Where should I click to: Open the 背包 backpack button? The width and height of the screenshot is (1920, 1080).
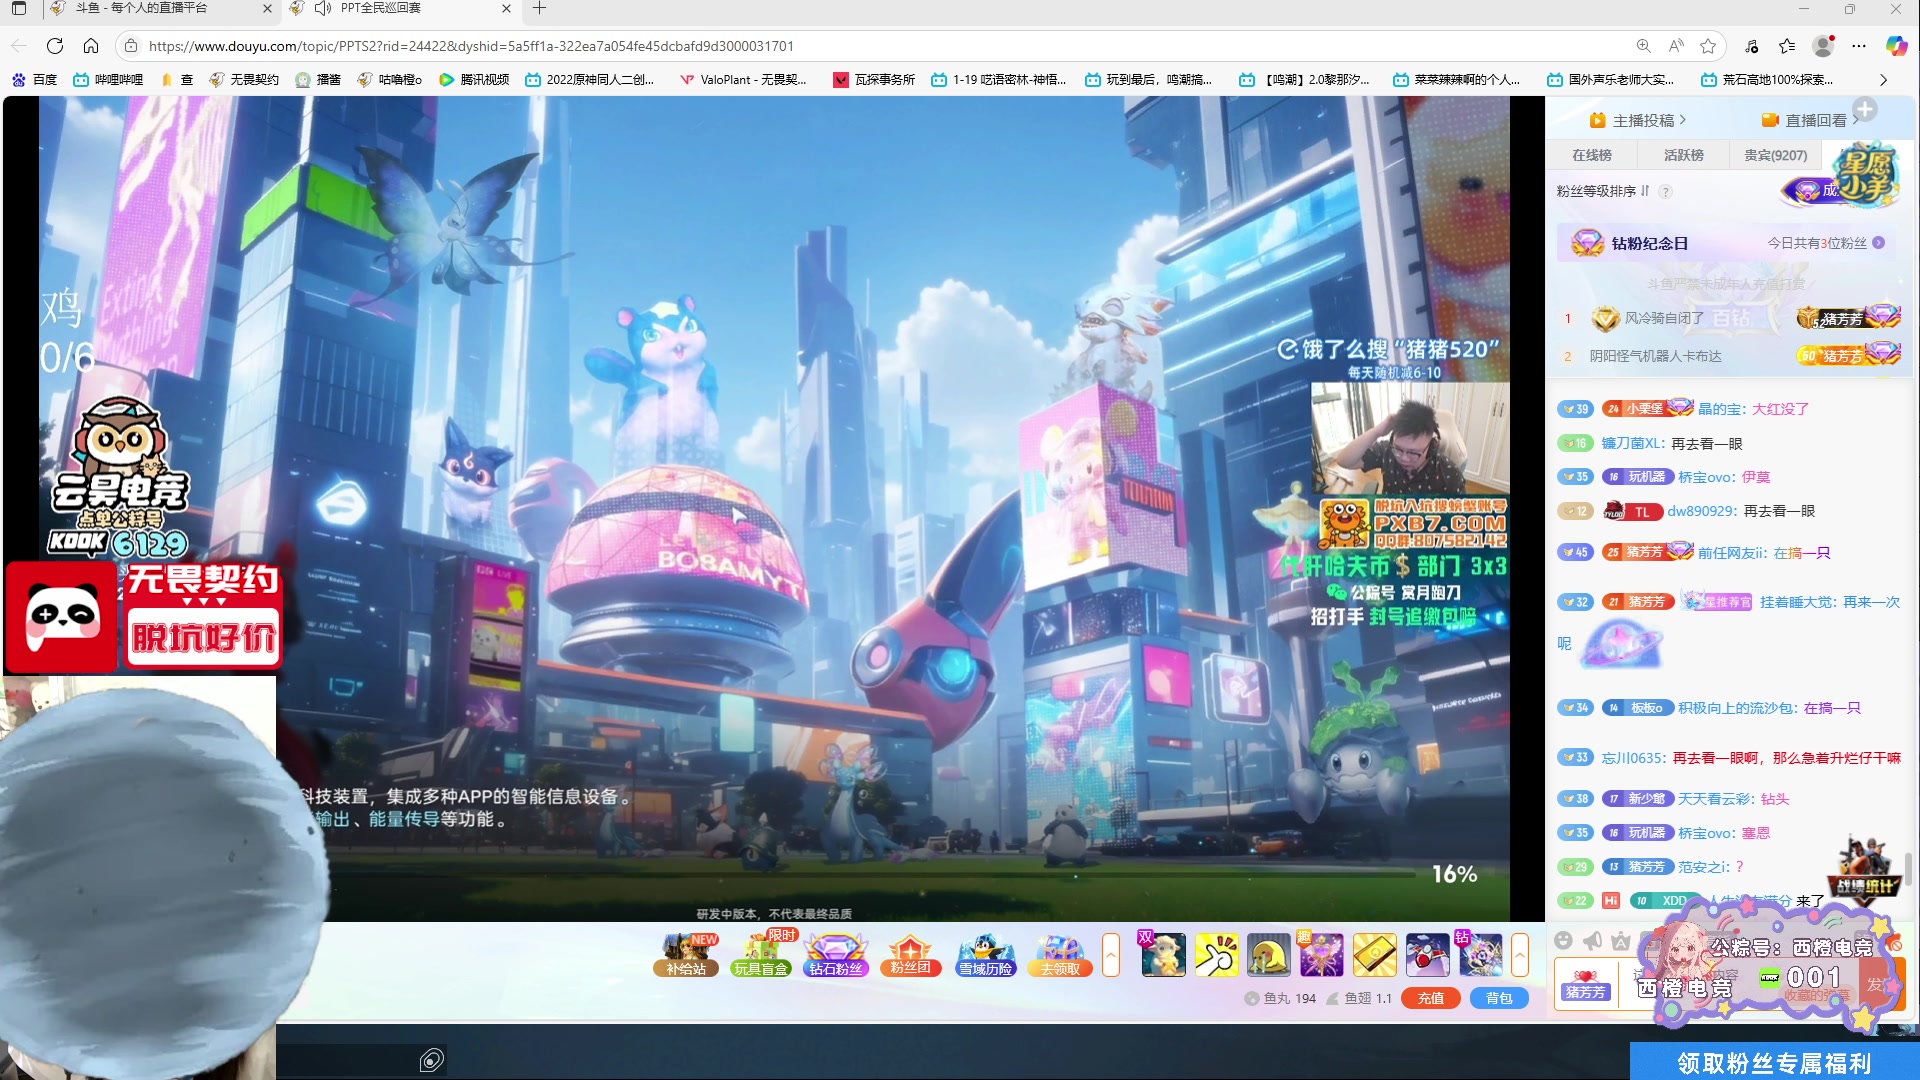point(1499,998)
